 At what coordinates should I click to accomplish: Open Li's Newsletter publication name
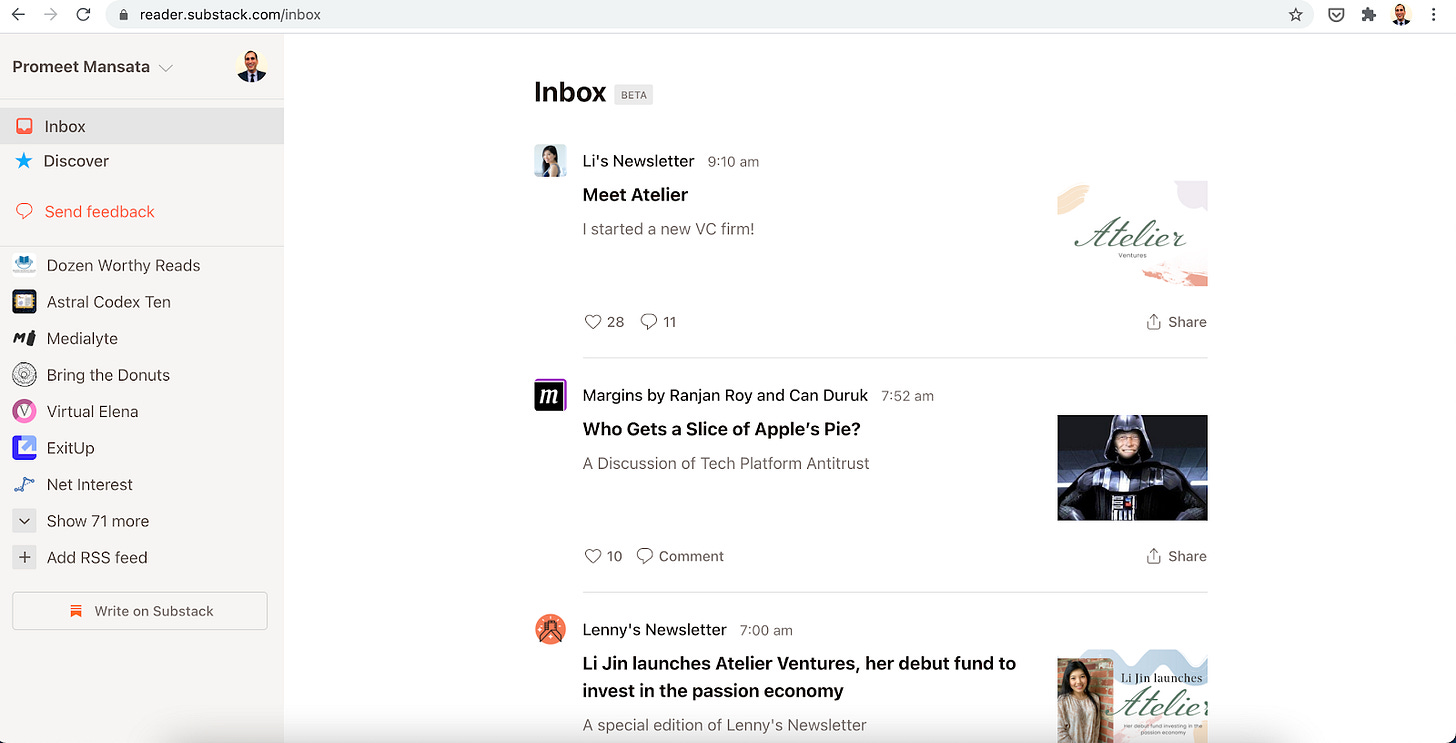pyautogui.click(x=638, y=161)
